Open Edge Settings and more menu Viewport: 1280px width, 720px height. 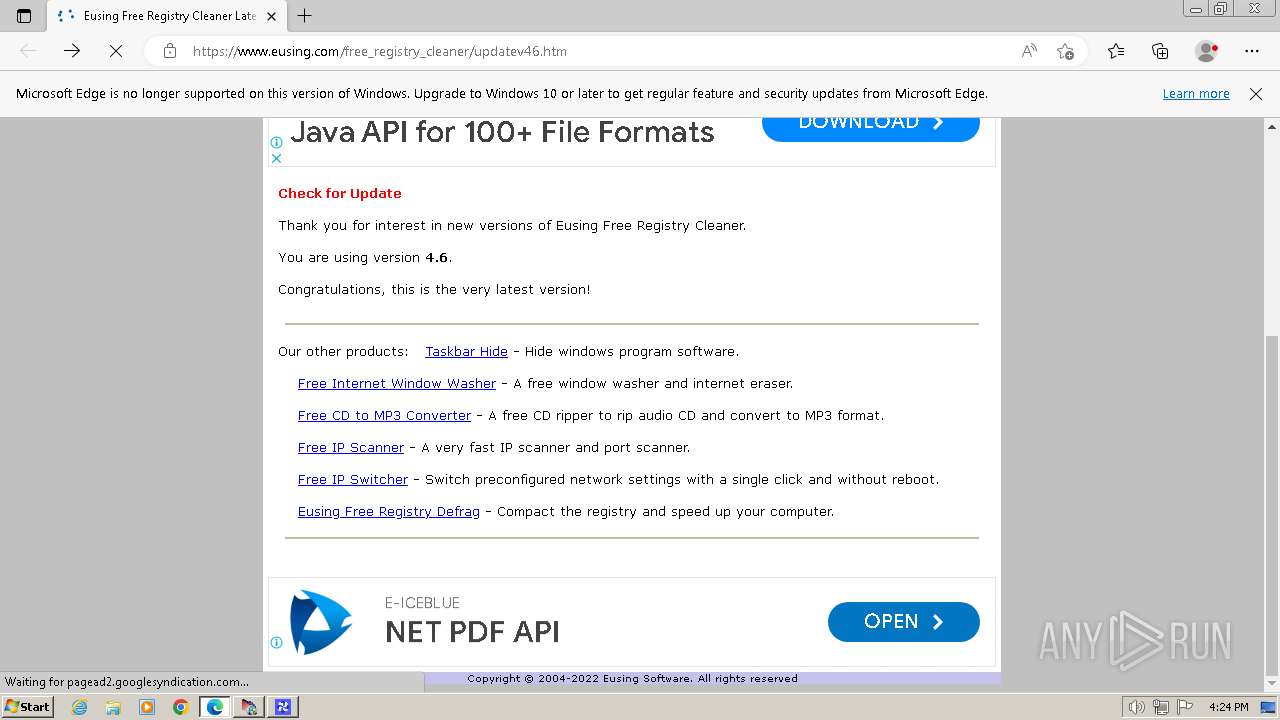[1252, 51]
